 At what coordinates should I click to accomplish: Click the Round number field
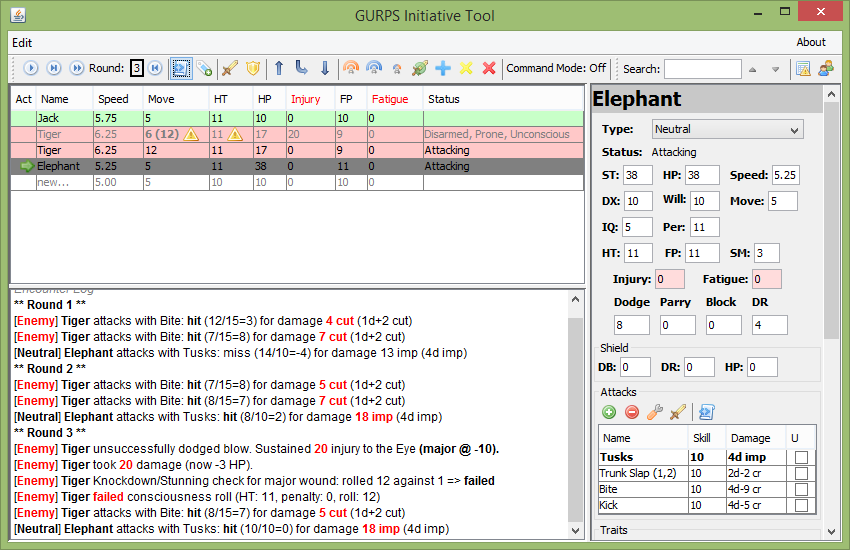coord(137,68)
